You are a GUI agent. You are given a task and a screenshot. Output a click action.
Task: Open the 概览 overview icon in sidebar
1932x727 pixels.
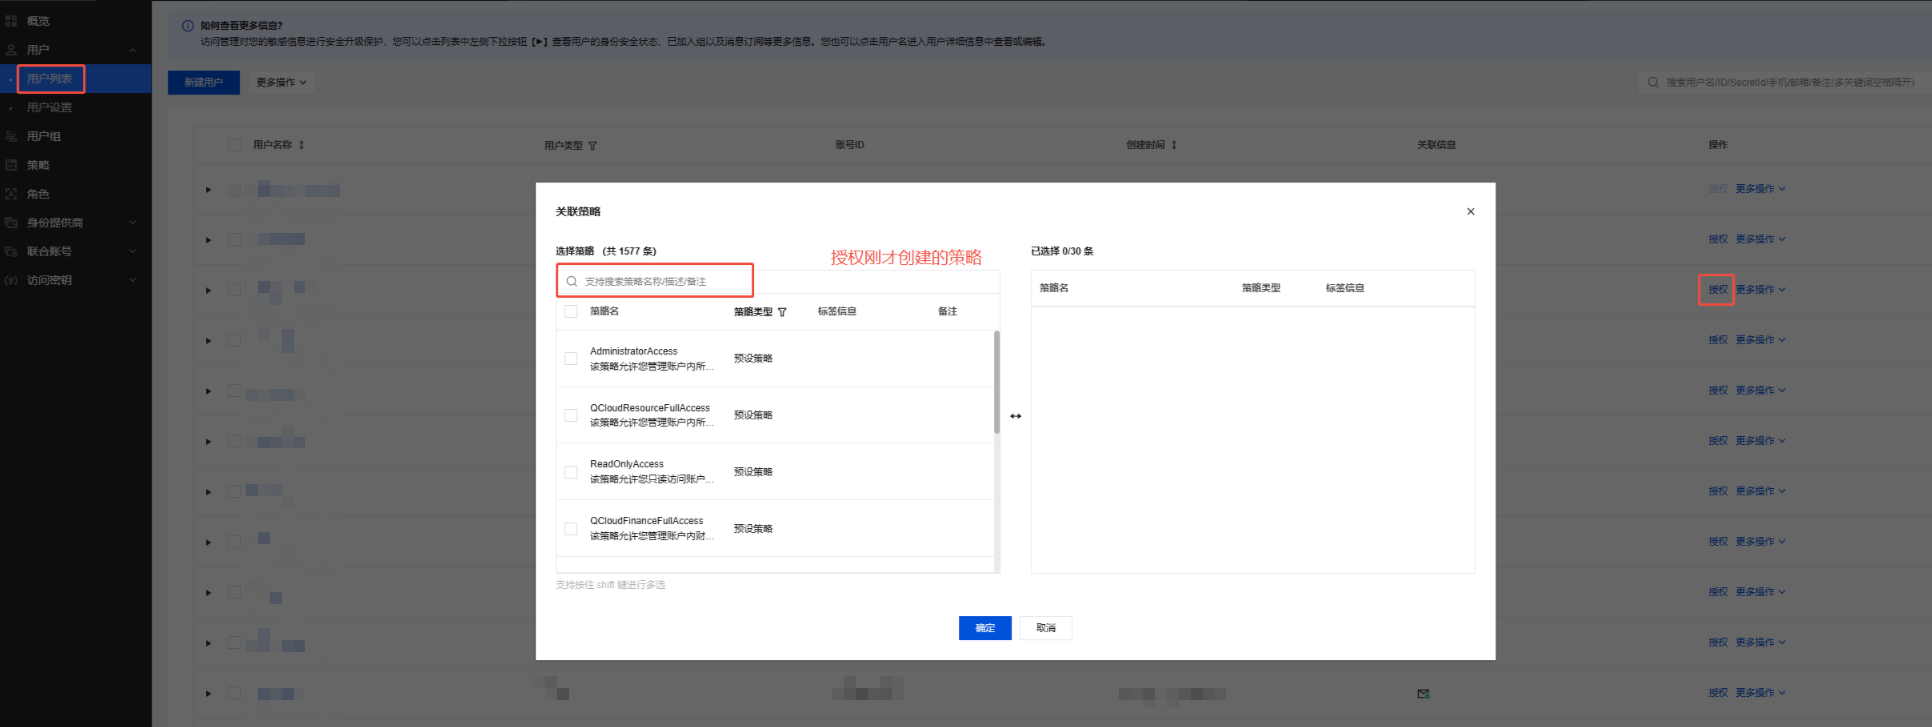pyautogui.click(x=12, y=21)
